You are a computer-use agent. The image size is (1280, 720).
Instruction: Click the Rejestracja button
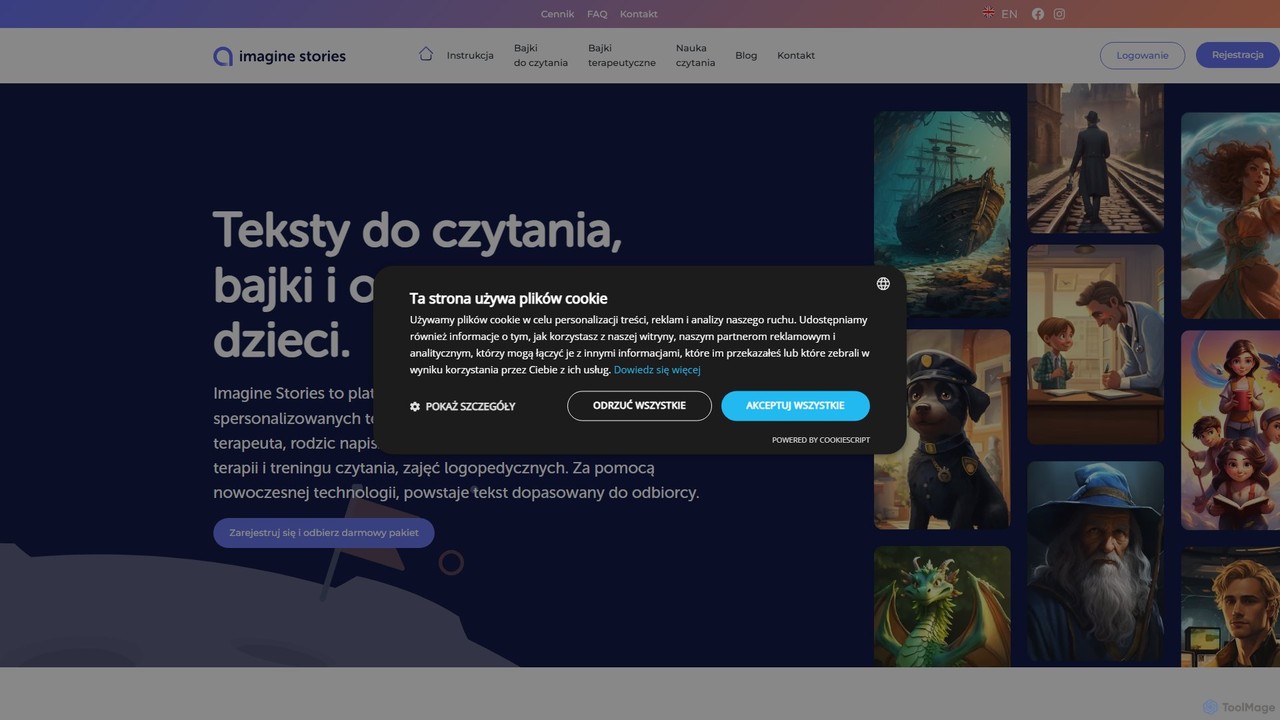pyautogui.click(x=1238, y=55)
